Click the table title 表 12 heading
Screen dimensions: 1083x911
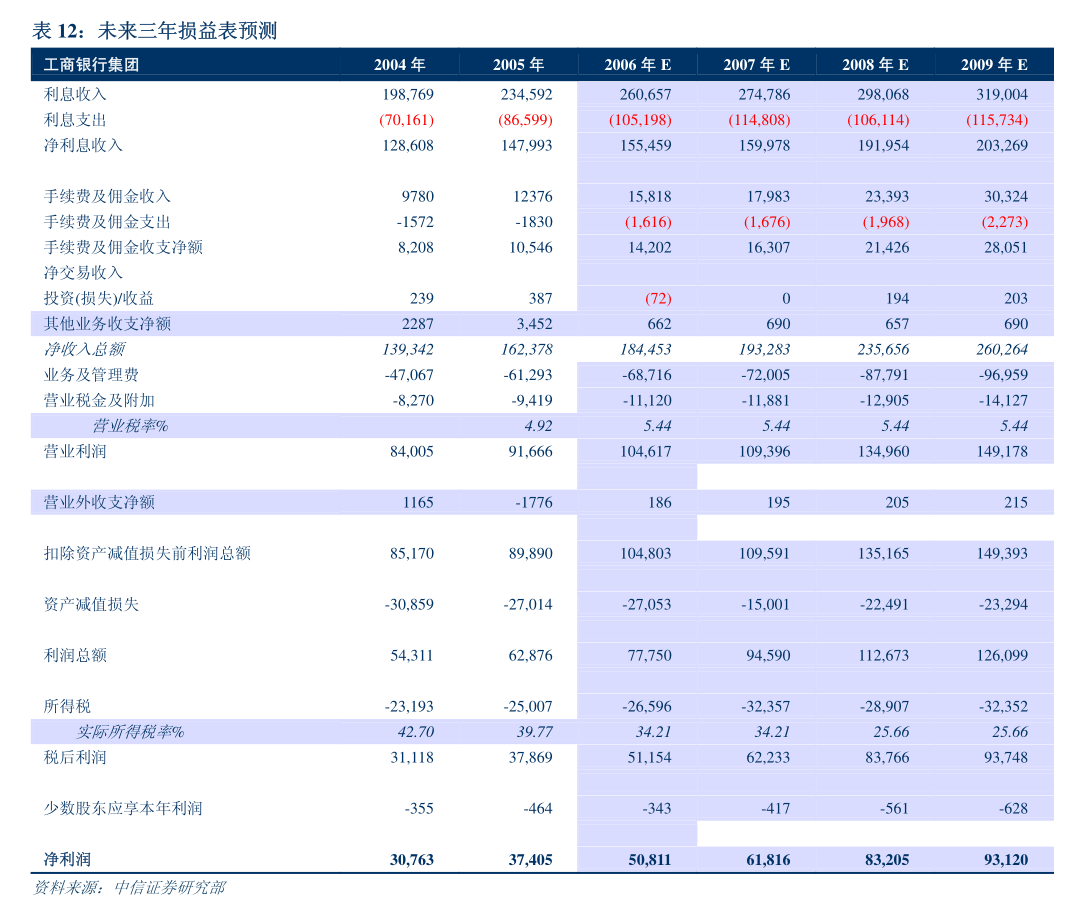point(154,31)
